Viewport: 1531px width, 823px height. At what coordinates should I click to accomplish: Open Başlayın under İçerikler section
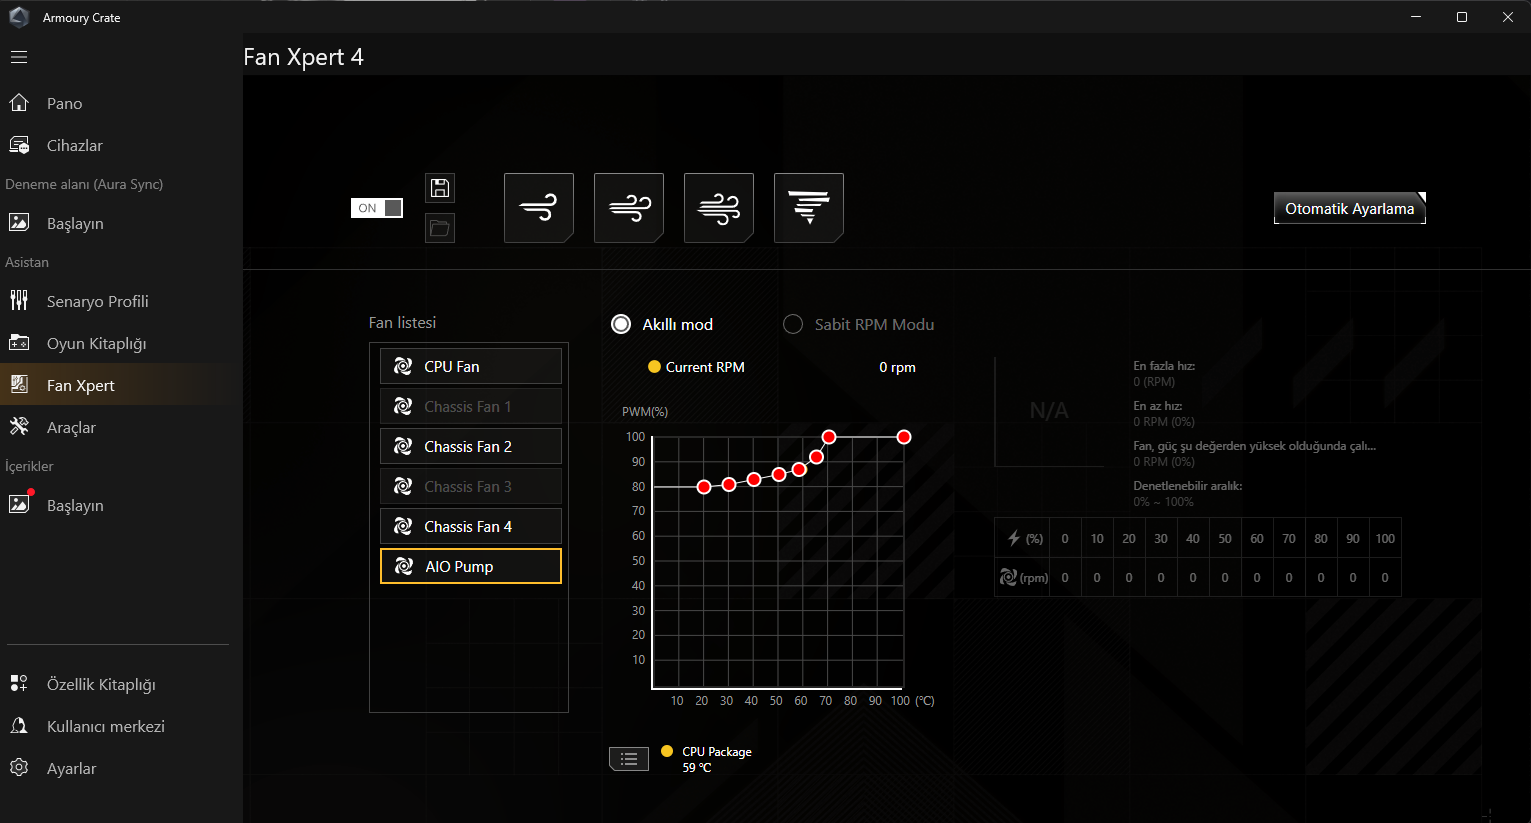click(121, 505)
